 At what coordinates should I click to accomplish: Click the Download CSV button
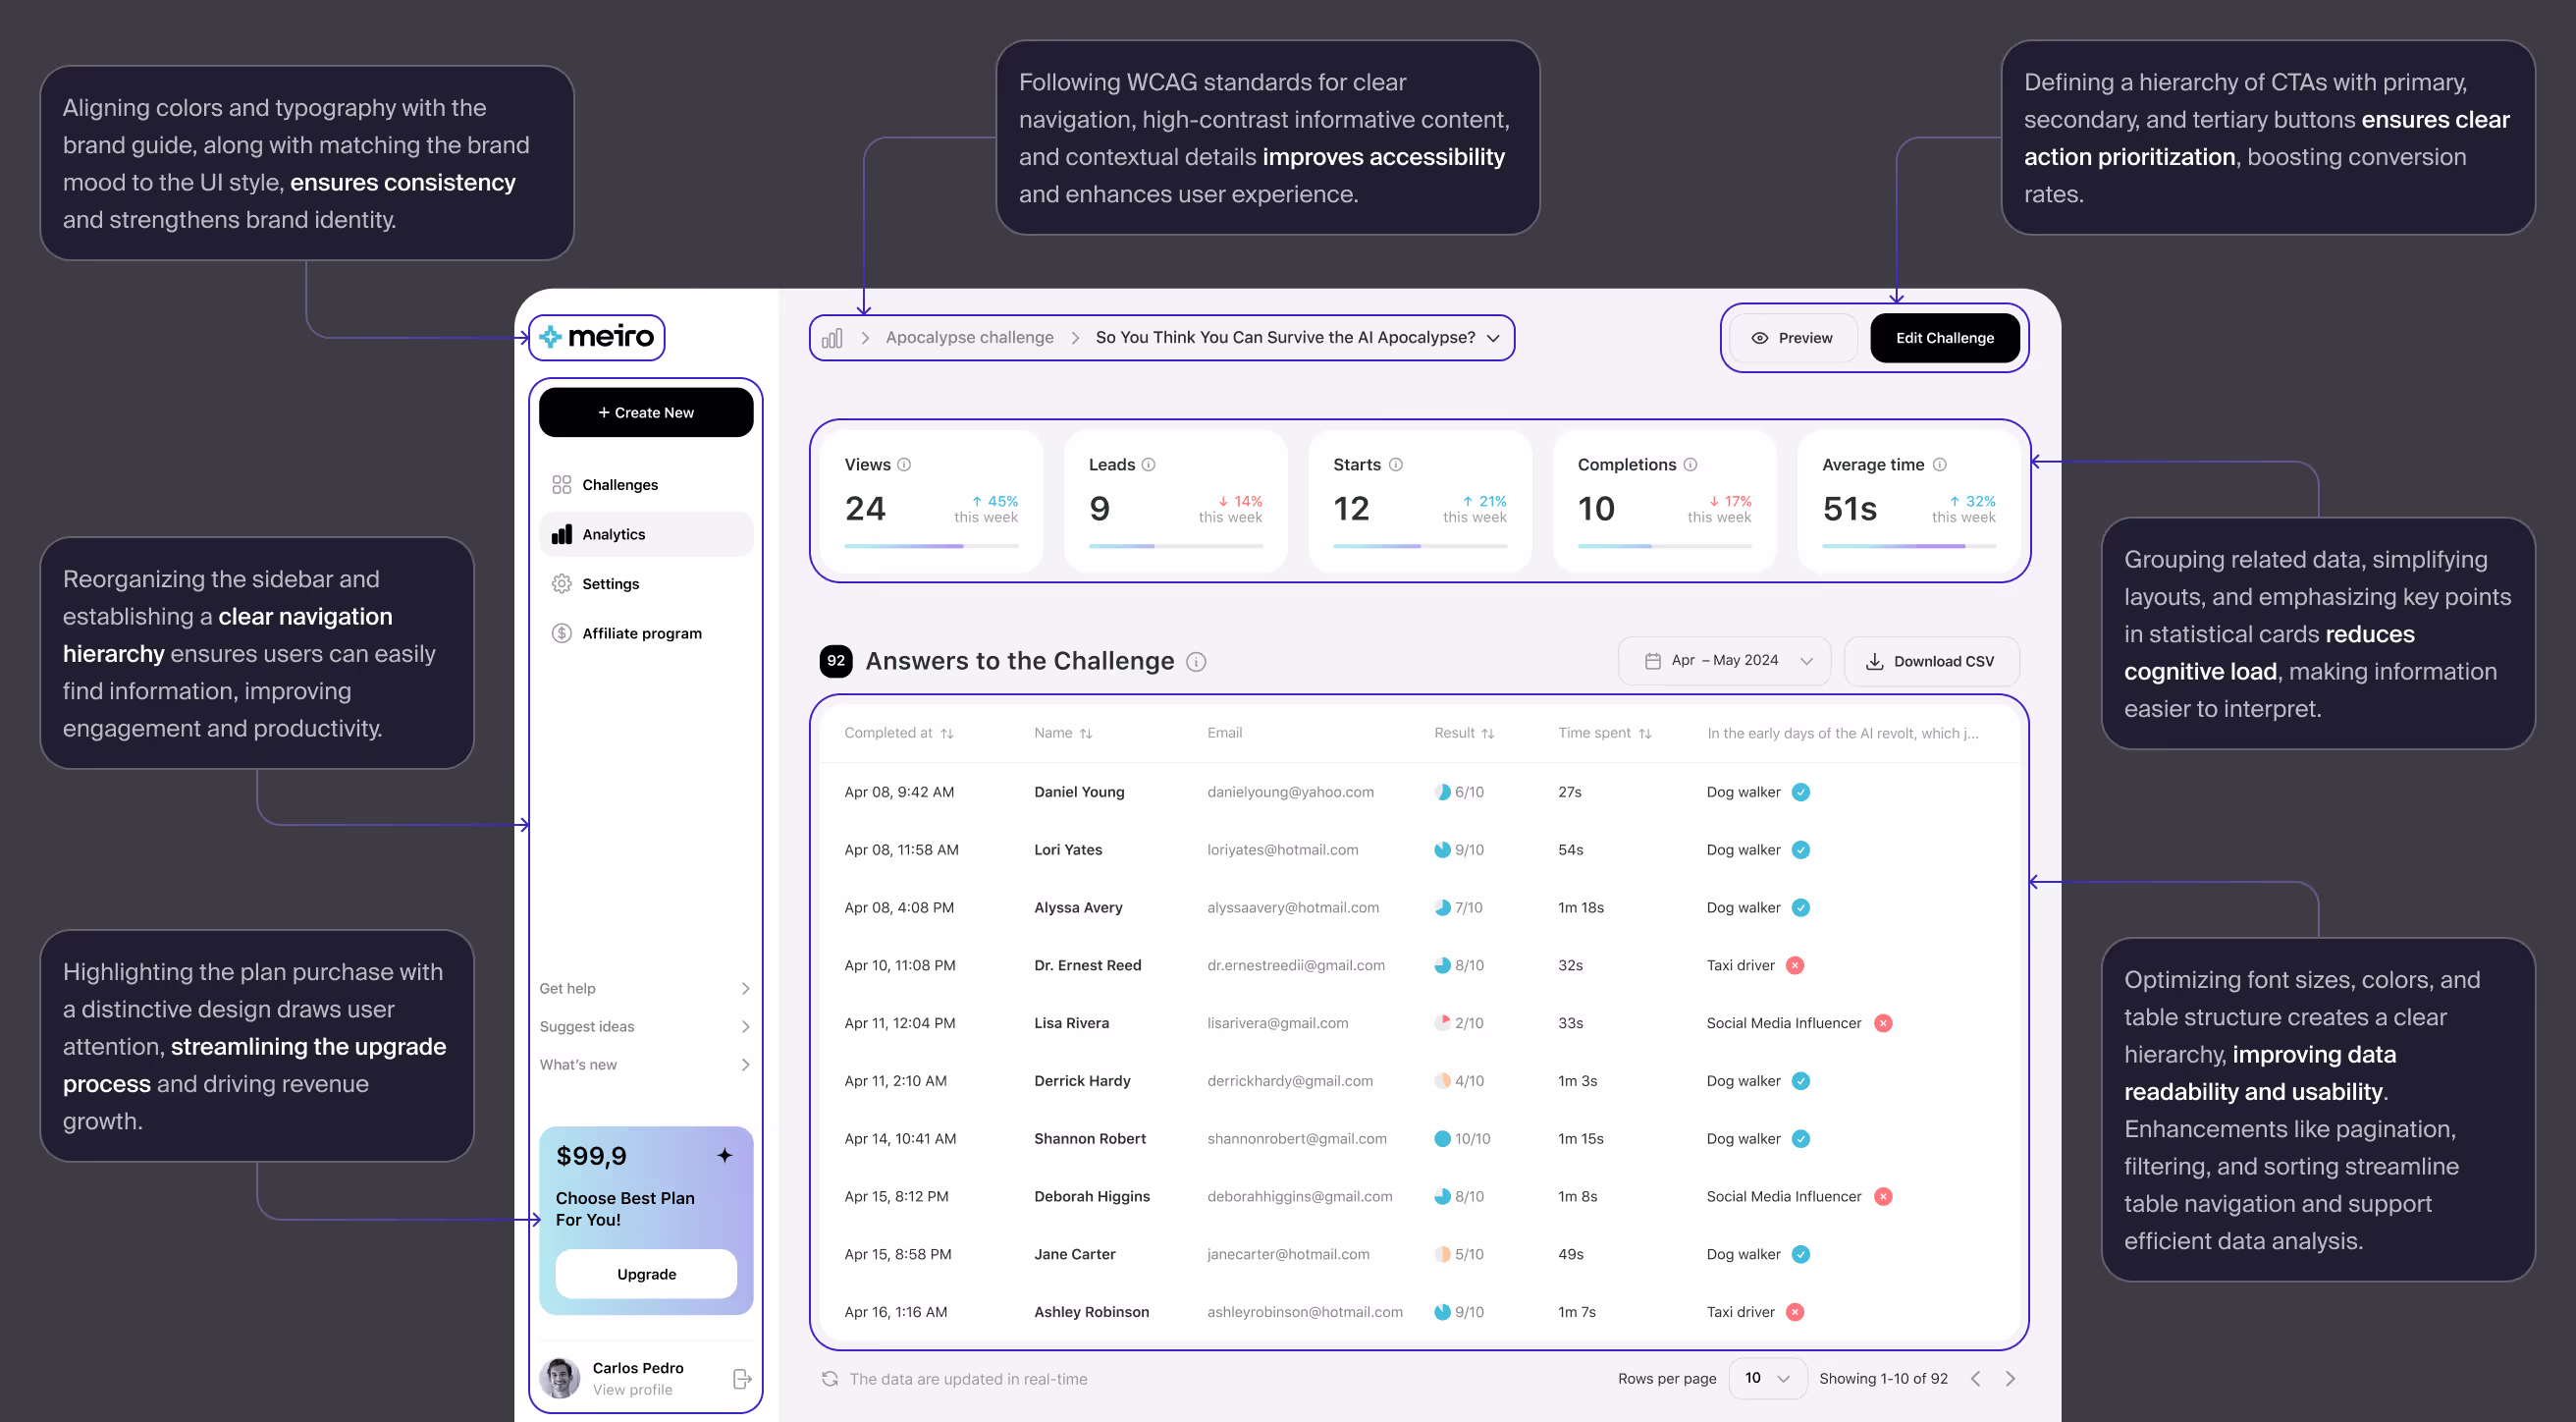(x=1931, y=661)
